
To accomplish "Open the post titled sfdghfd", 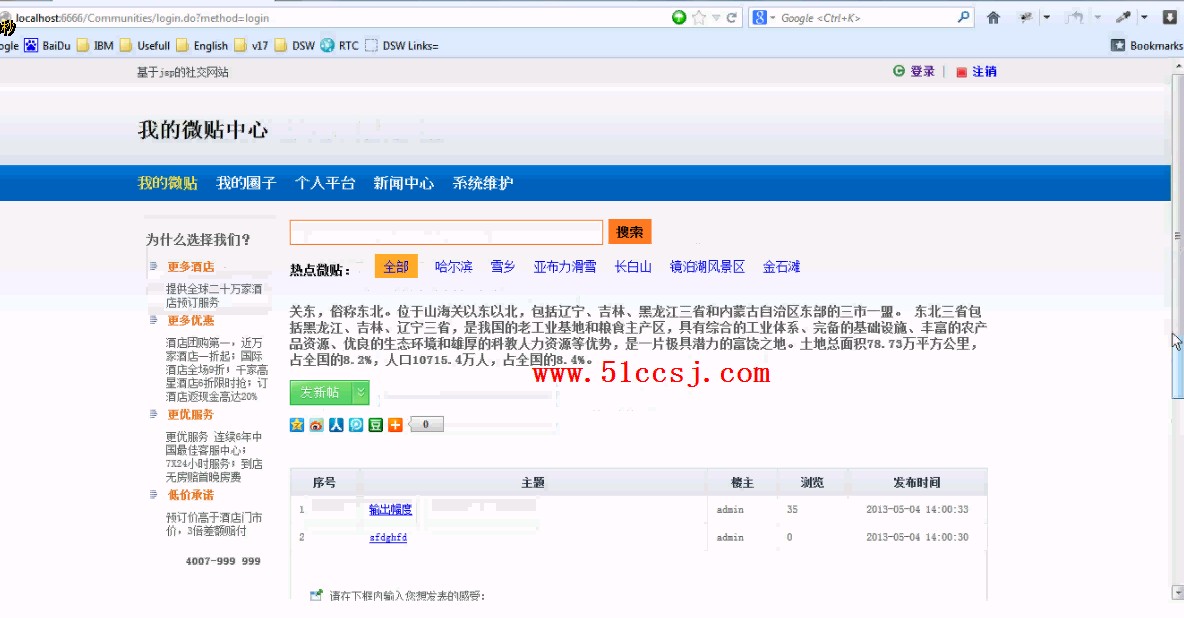I will click(388, 538).
